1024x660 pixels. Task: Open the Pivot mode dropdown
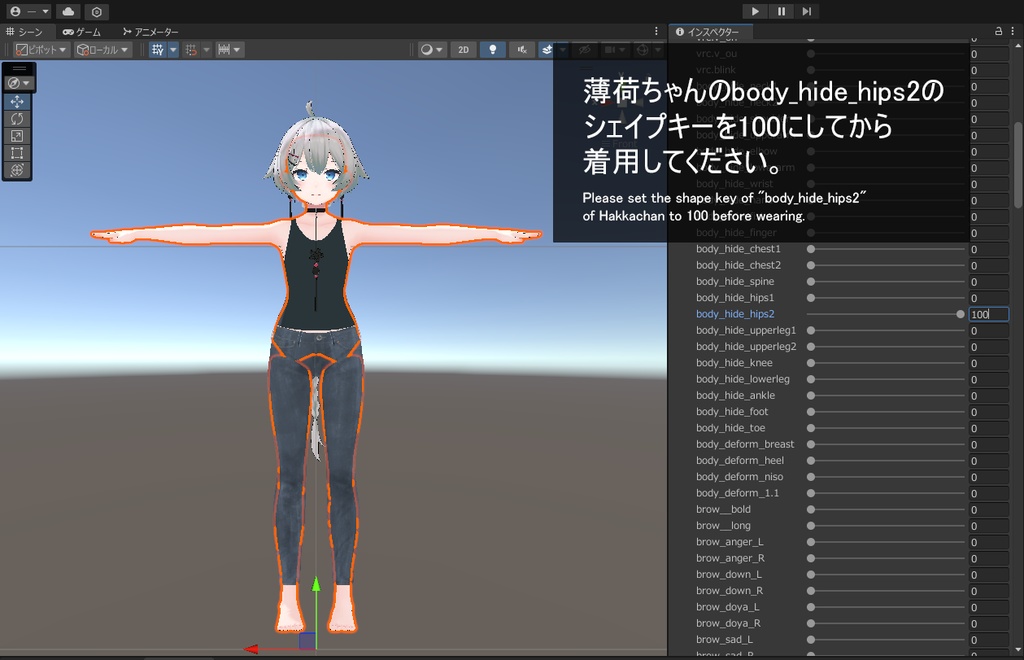pyautogui.click(x=40, y=49)
